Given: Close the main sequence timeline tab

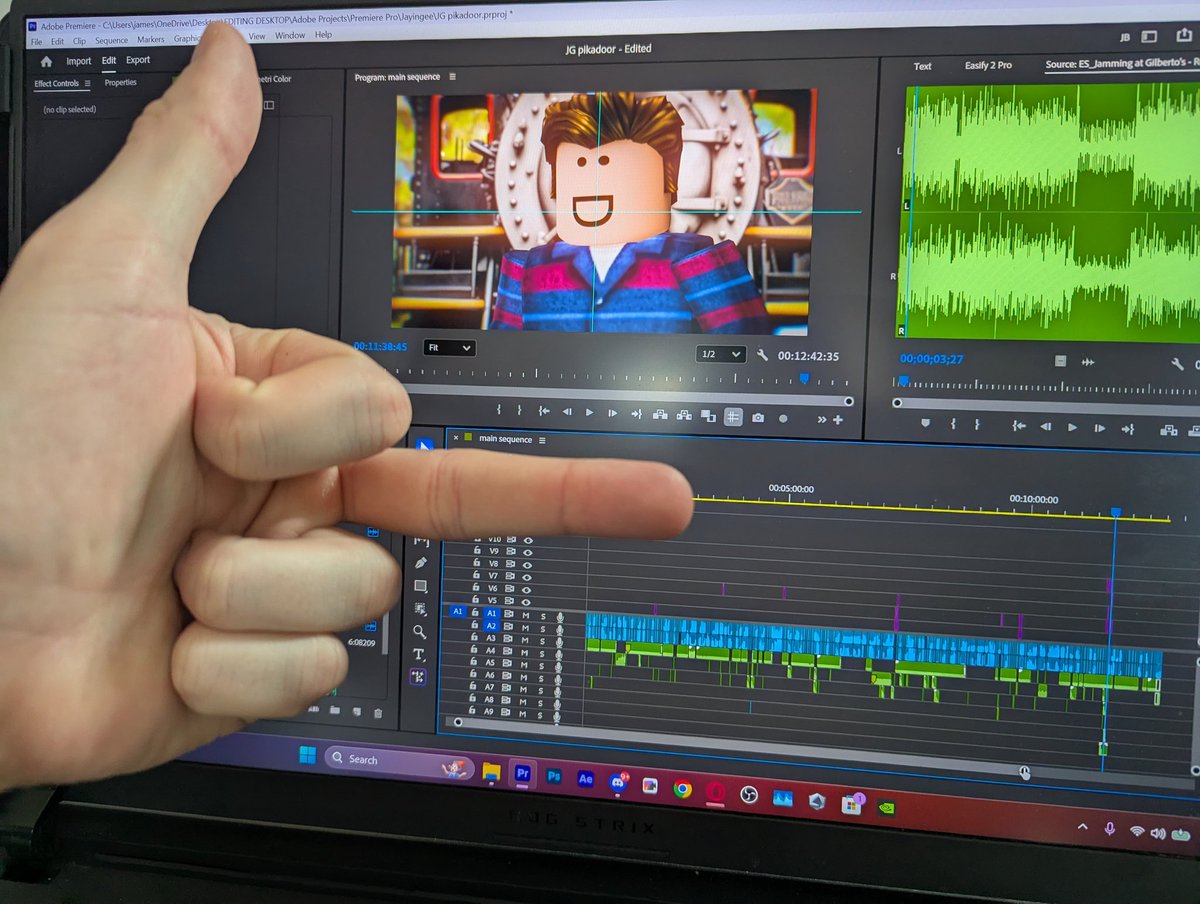Looking at the screenshot, I should click(456, 437).
